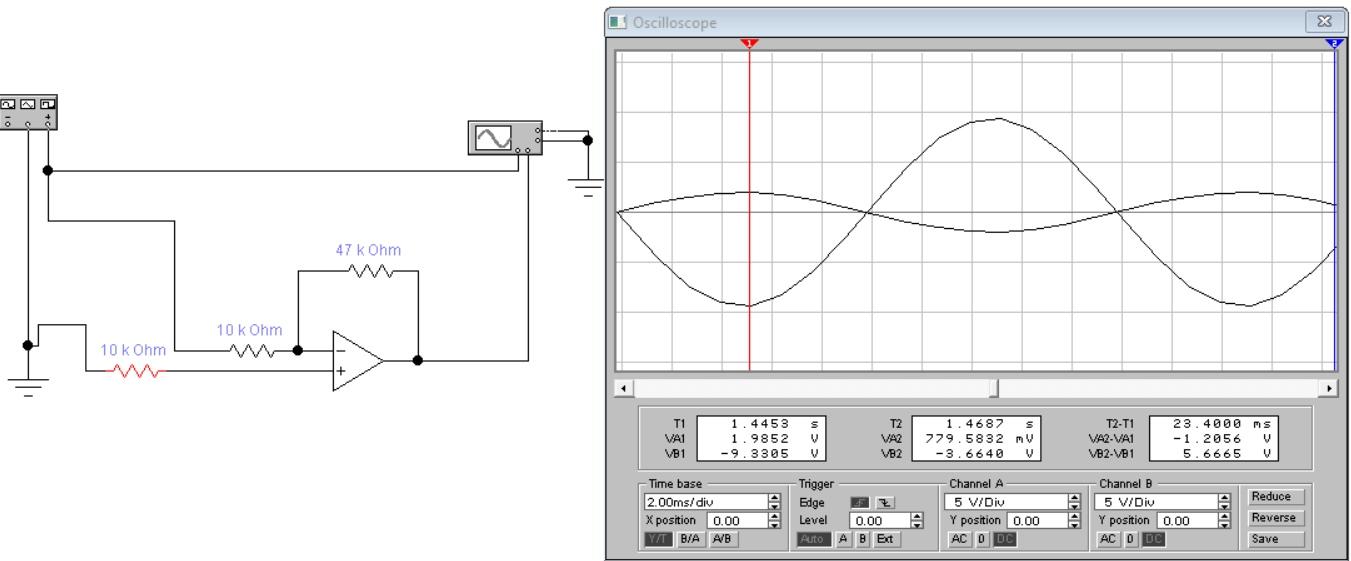The height and width of the screenshot is (561, 1351).
Task: Set trigger source to channel B
Action: 862,539
